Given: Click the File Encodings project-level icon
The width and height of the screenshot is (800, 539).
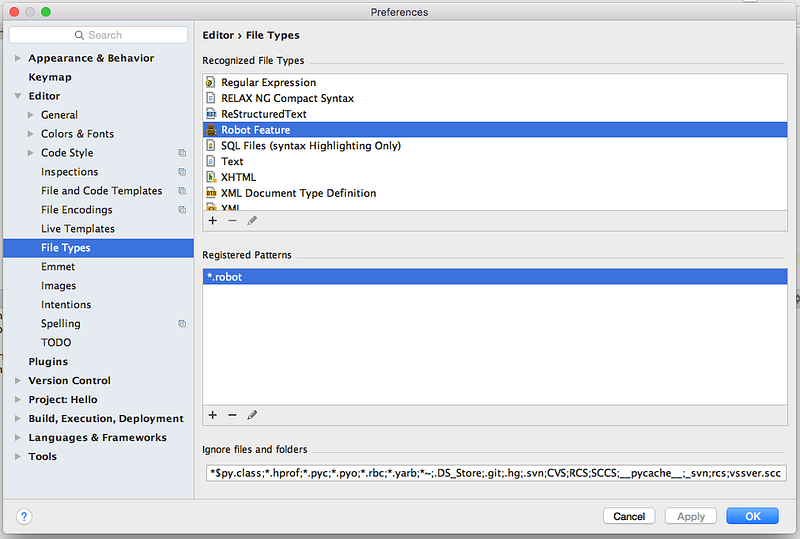Looking at the screenshot, I should pos(182,210).
